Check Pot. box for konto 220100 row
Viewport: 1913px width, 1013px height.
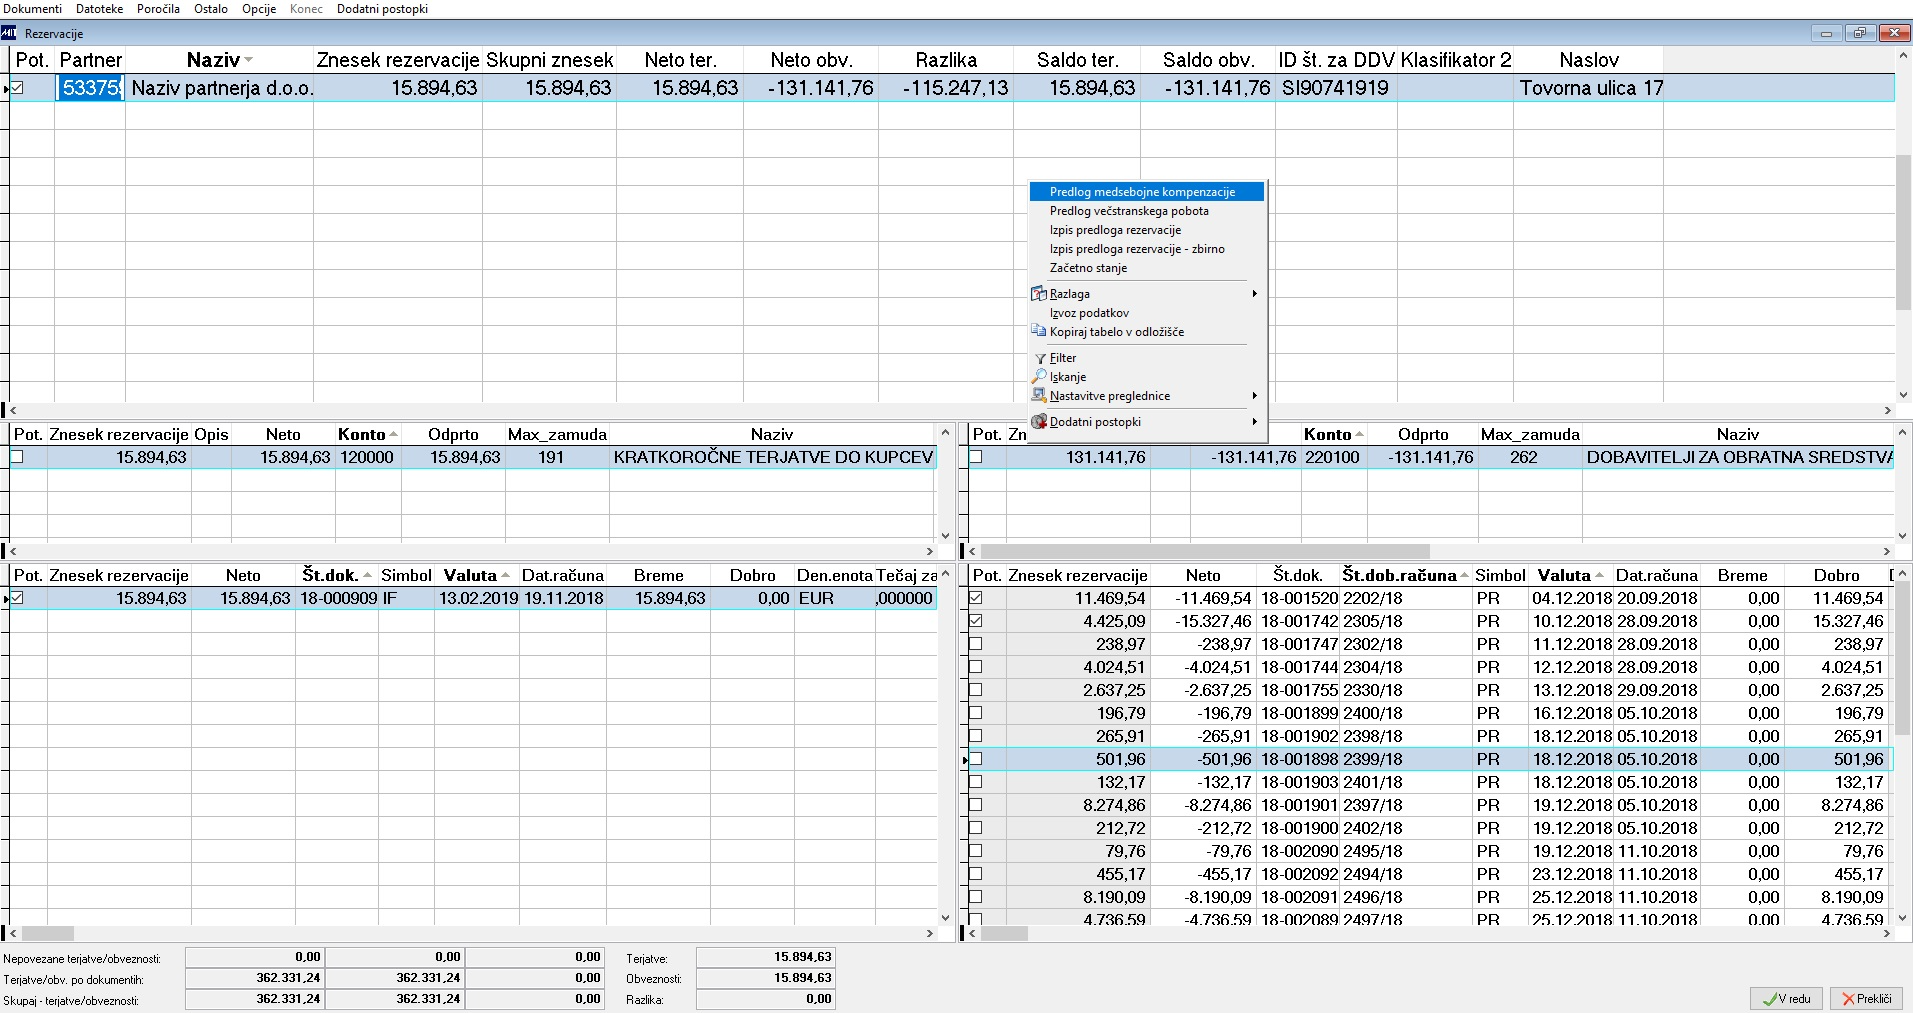[976, 457]
